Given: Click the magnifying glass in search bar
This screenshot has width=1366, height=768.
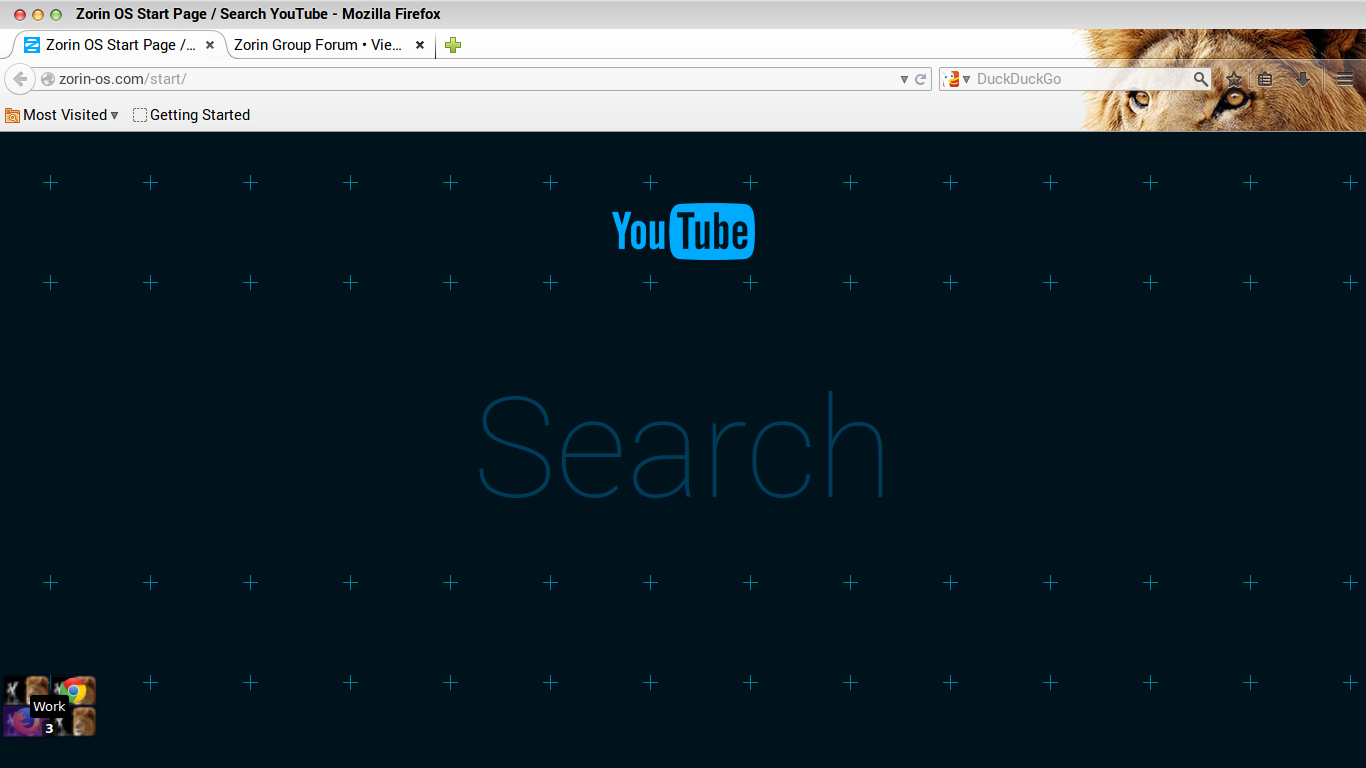Looking at the screenshot, I should pyautogui.click(x=1200, y=79).
